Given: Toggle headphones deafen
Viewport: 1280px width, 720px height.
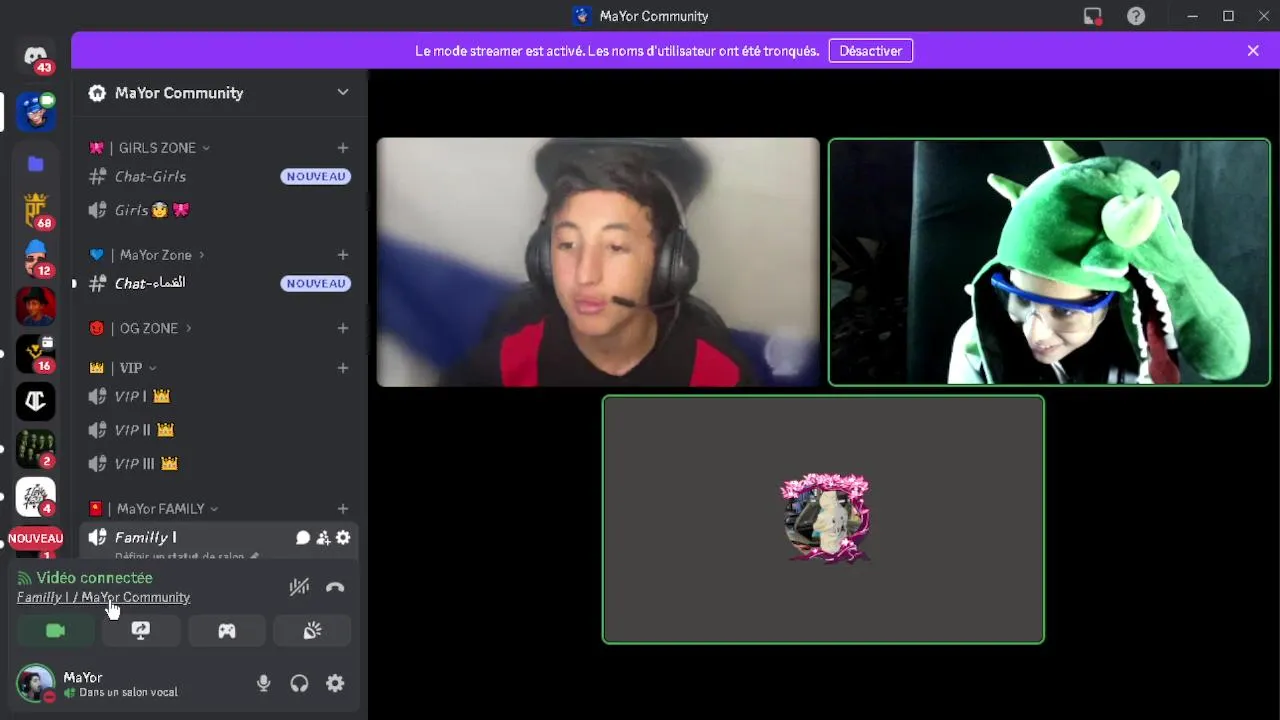Looking at the screenshot, I should pyautogui.click(x=299, y=684).
